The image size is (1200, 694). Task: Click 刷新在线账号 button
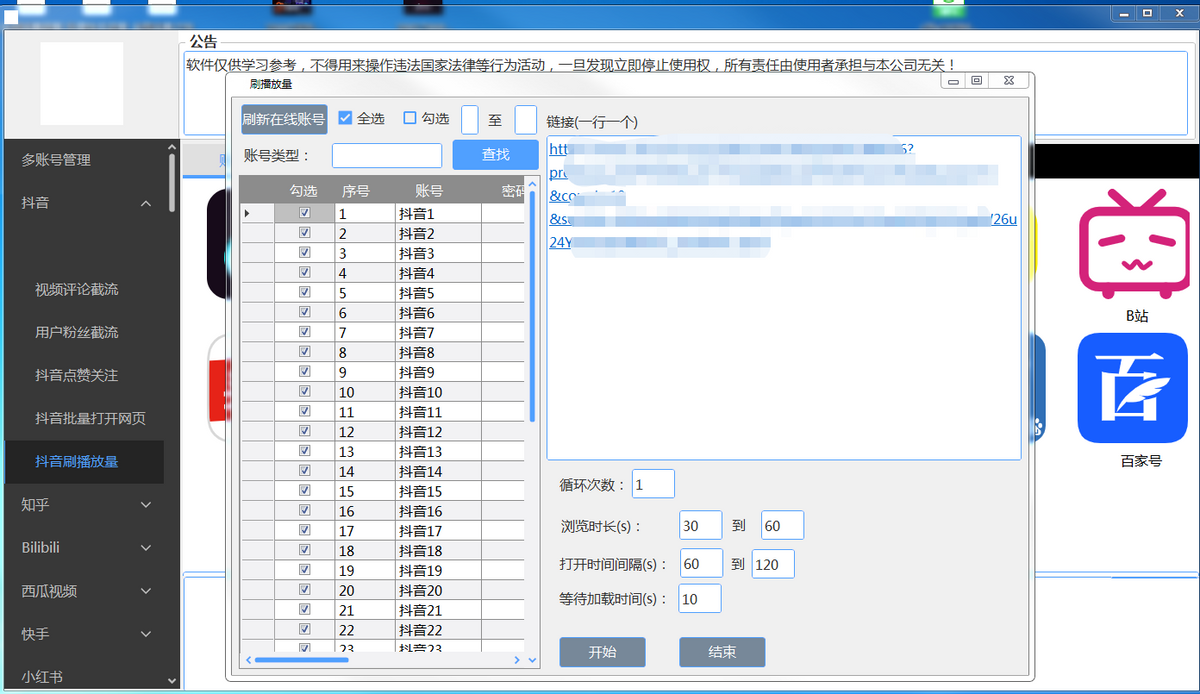(x=284, y=119)
